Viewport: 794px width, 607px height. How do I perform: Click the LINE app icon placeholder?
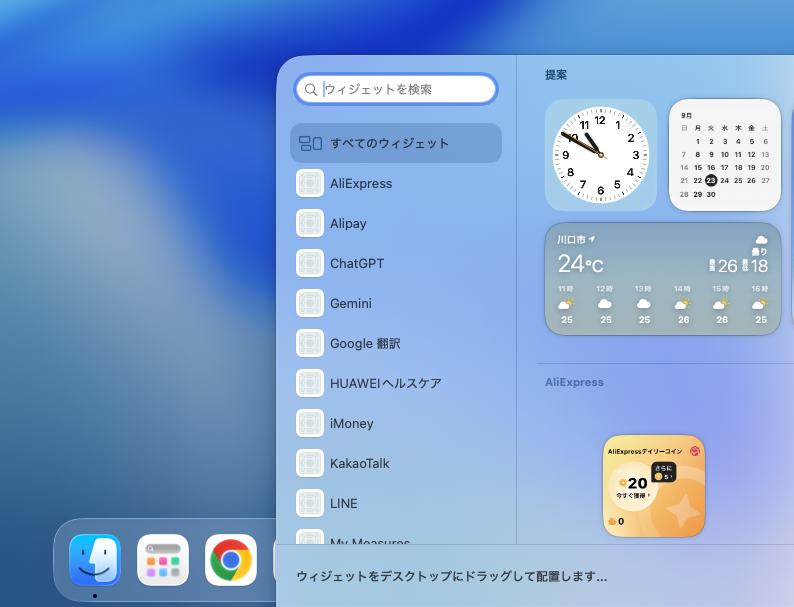click(310, 503)
